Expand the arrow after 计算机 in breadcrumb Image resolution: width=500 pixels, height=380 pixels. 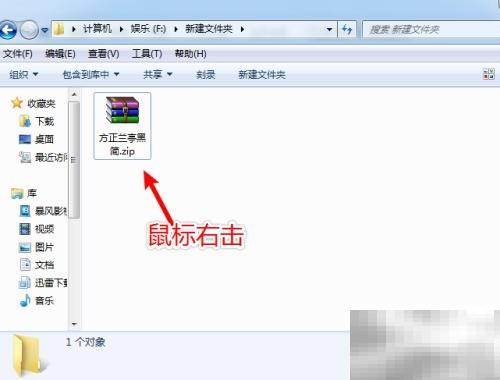point(121,30)
